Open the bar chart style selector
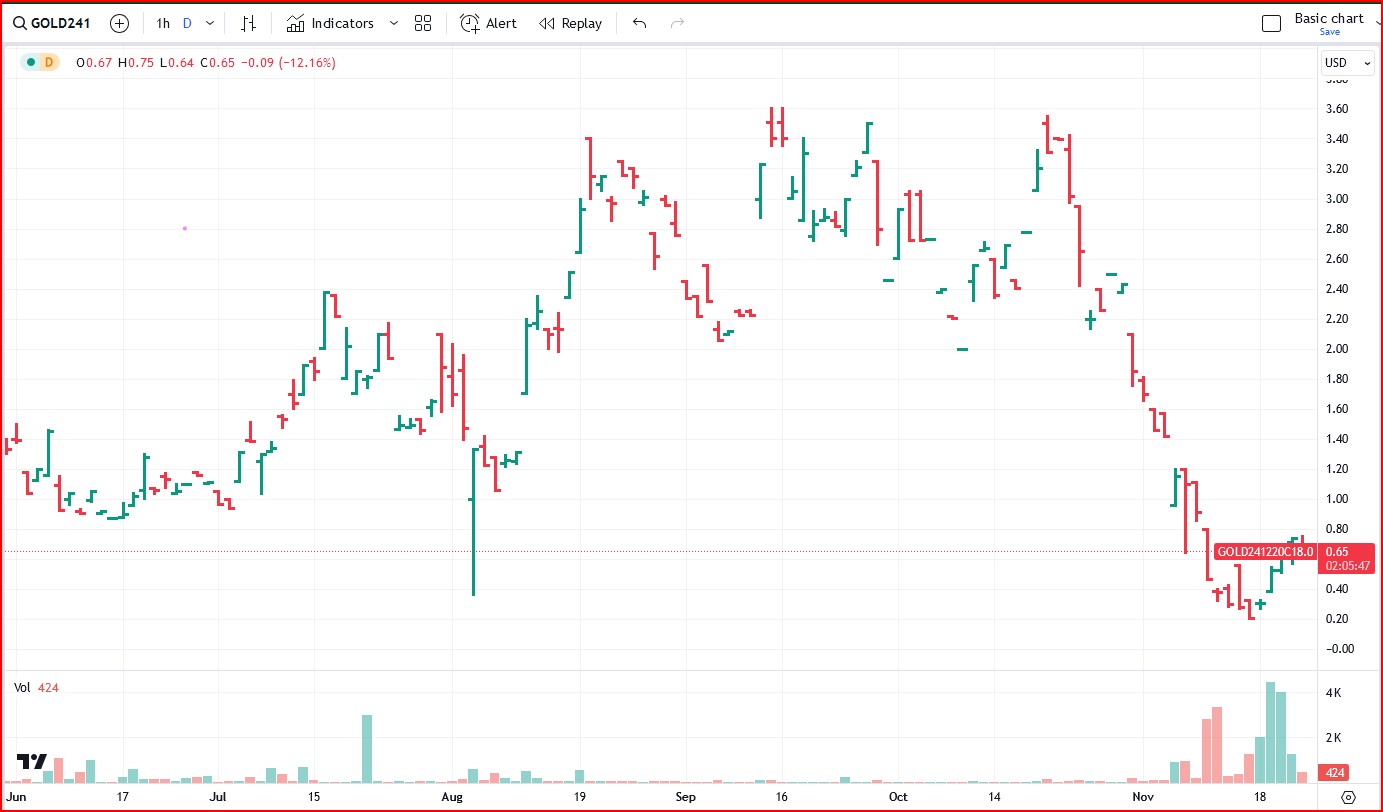 pos(249,23)
